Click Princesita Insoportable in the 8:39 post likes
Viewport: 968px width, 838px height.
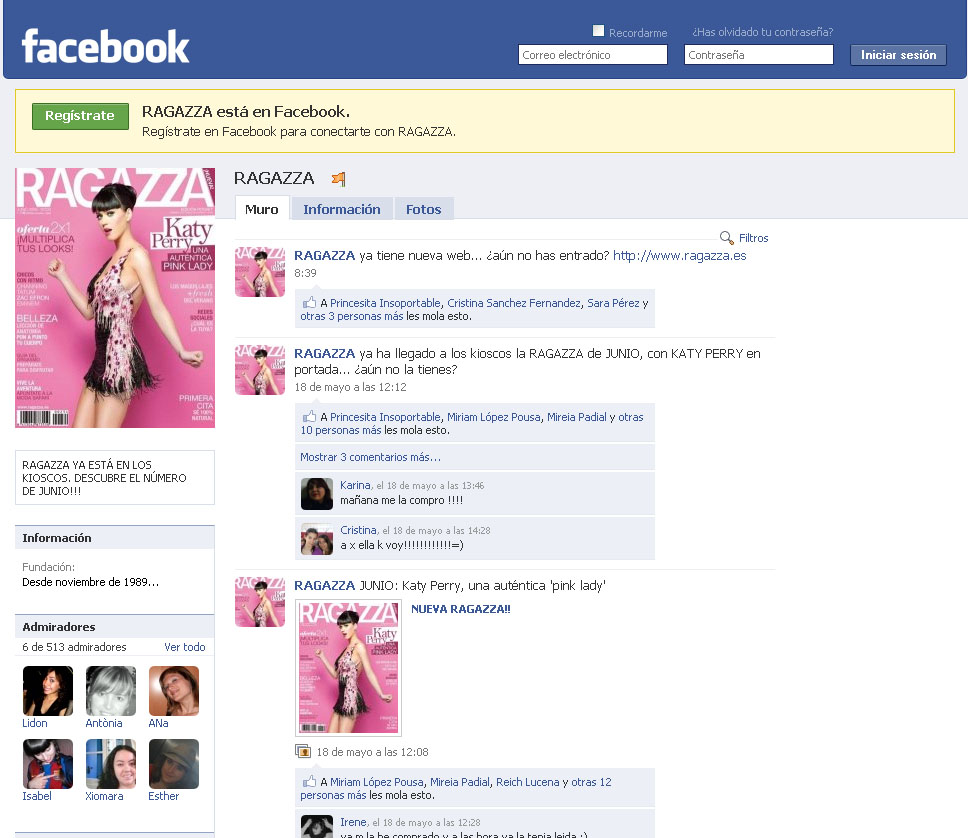click(385, 303)
